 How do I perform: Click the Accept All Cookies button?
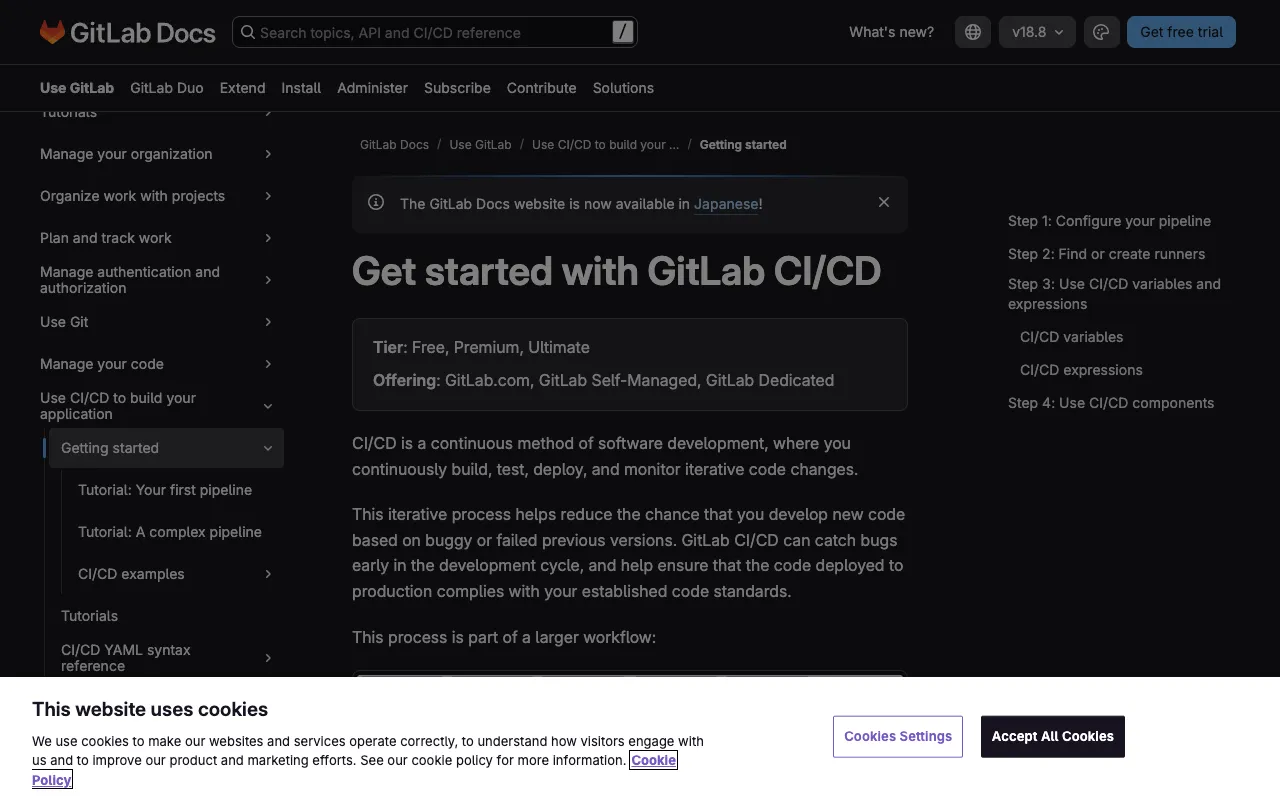[1052, 736]
